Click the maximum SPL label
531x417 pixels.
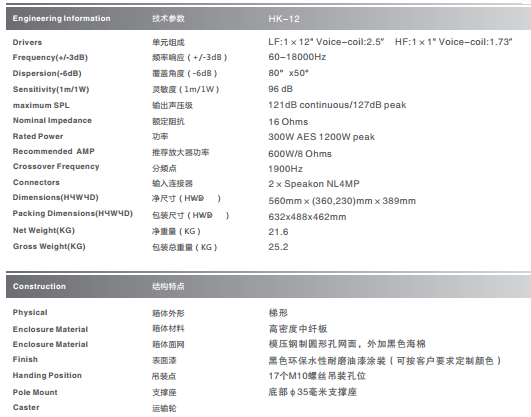point(41,105)
